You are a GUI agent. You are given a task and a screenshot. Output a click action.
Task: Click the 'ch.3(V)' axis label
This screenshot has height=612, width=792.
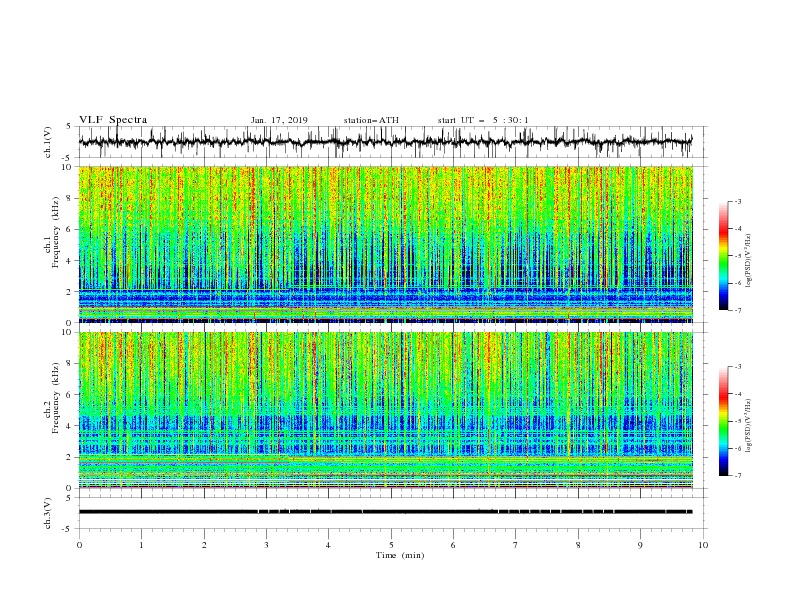pos(48,513)
